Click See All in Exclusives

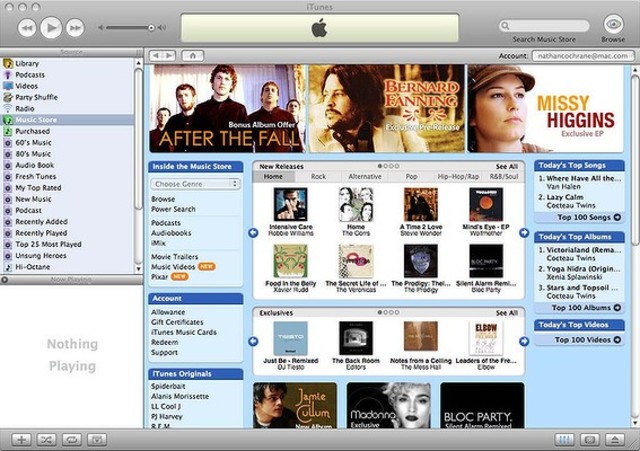507,313
